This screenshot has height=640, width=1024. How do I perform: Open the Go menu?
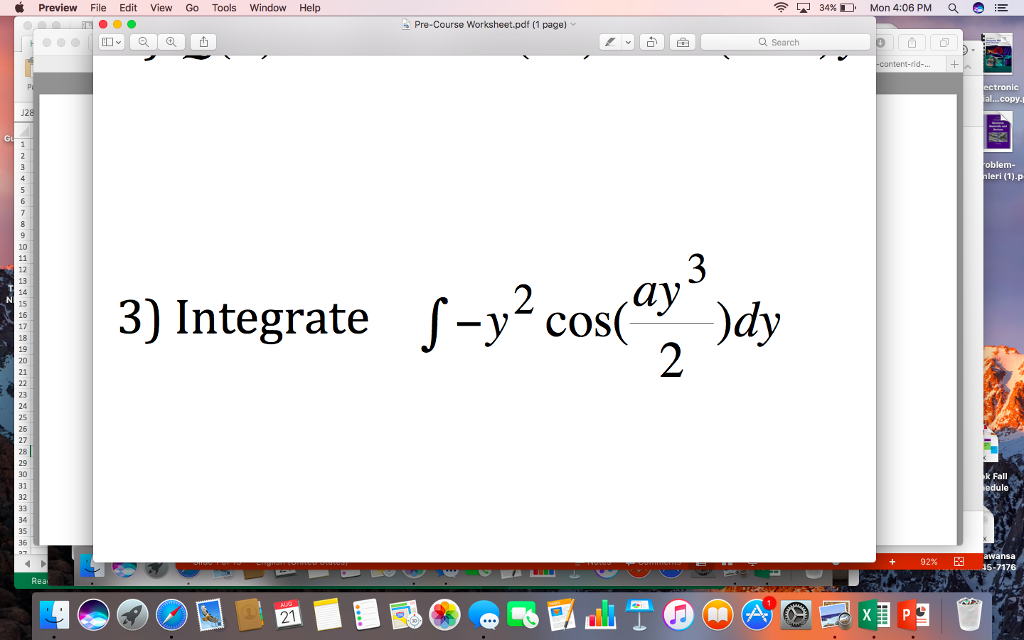coord(191,7)
